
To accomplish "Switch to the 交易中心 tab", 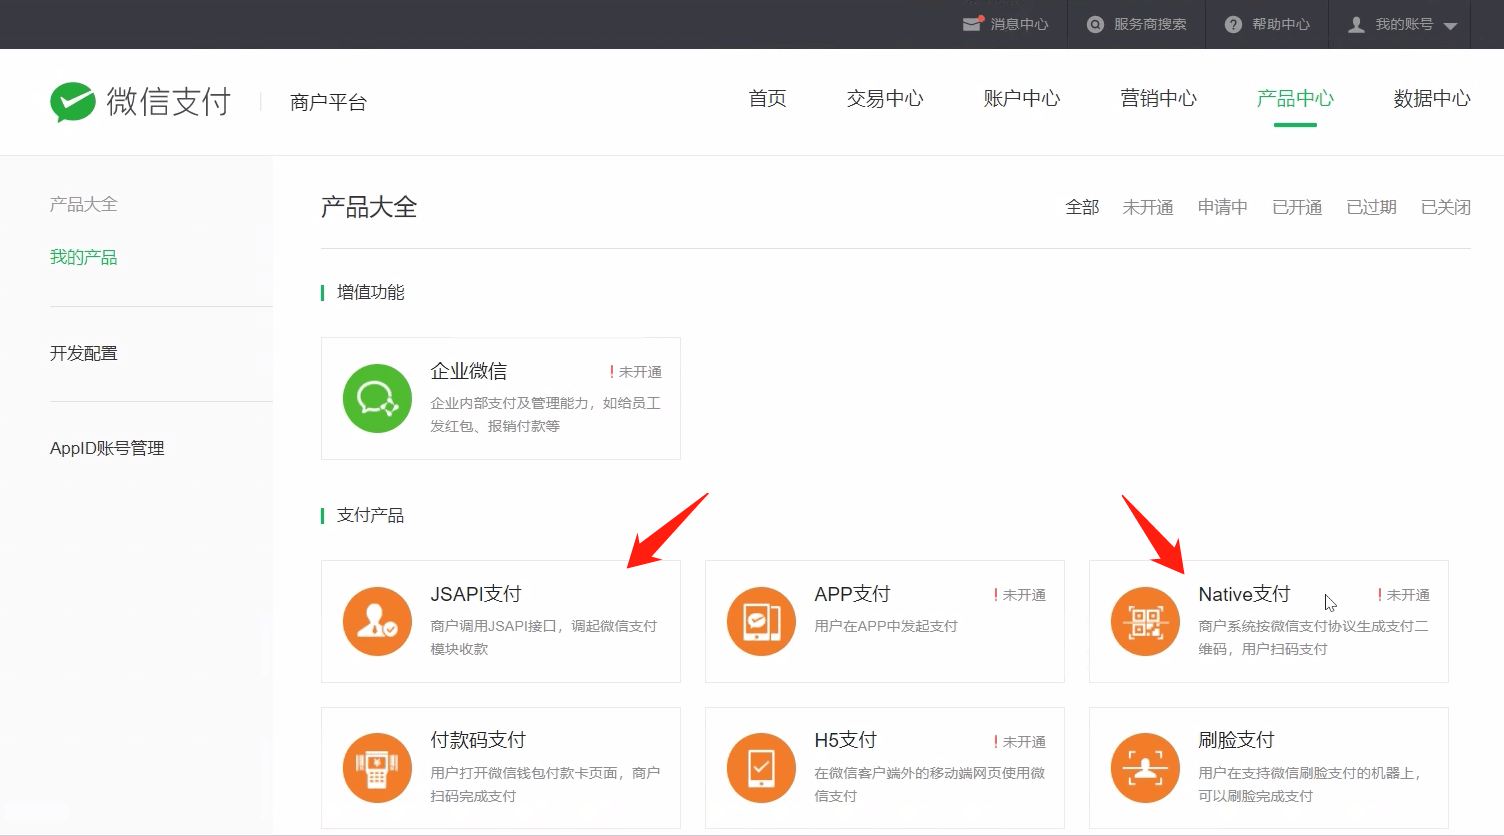I will point(884,99).
